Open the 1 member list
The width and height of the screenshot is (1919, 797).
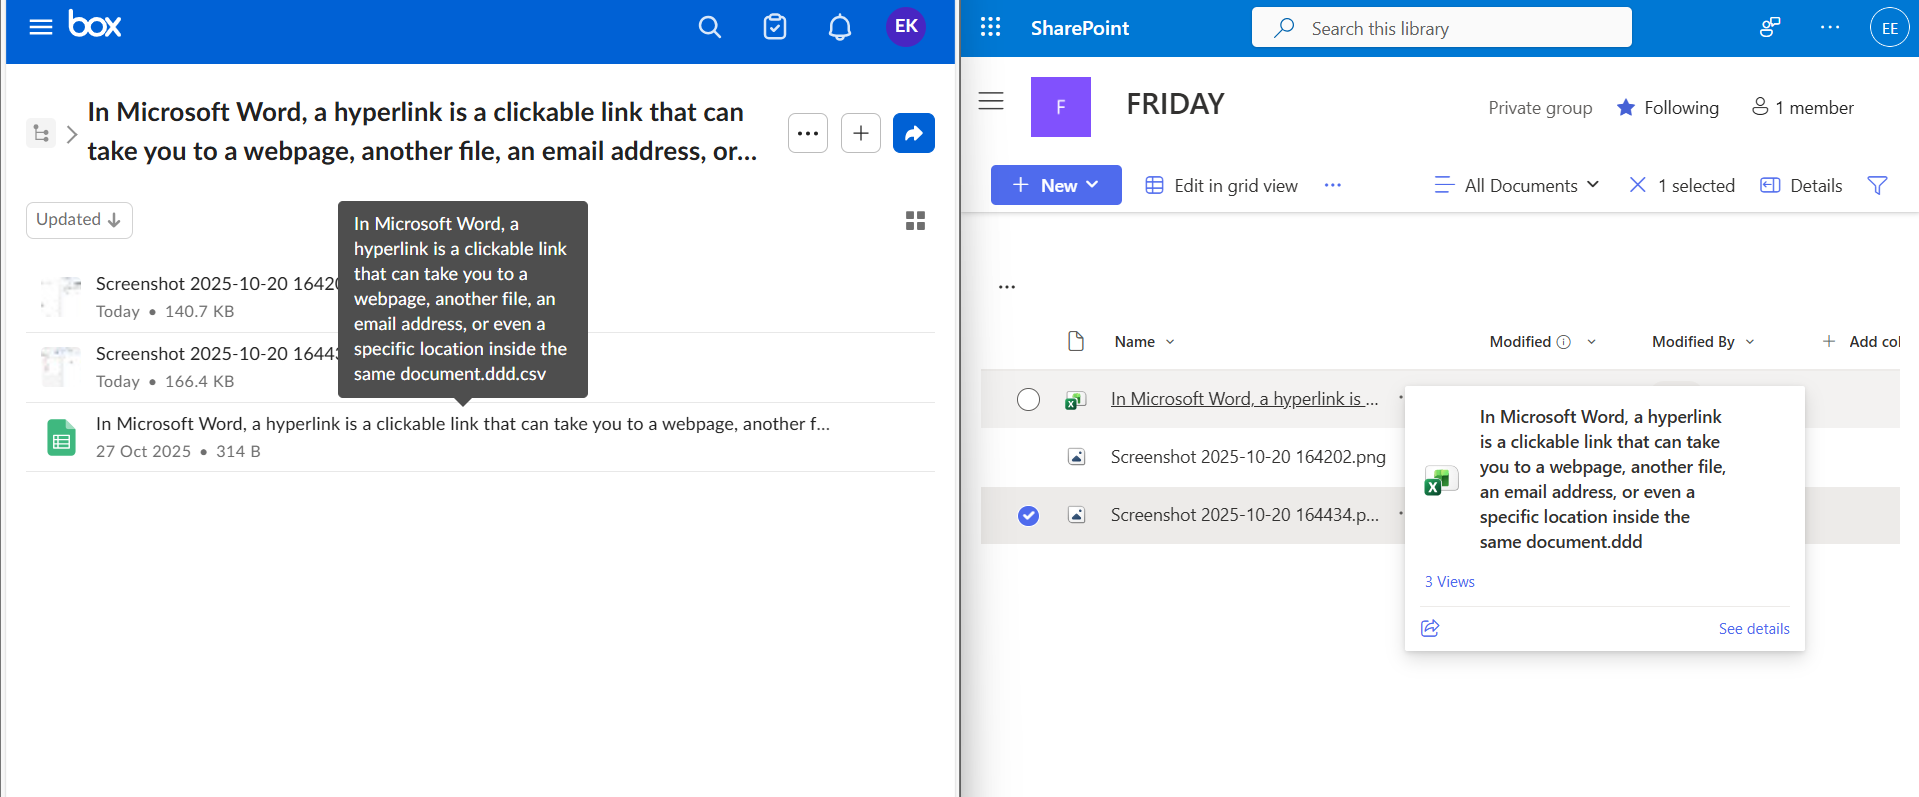click(x=1803, y=107)
